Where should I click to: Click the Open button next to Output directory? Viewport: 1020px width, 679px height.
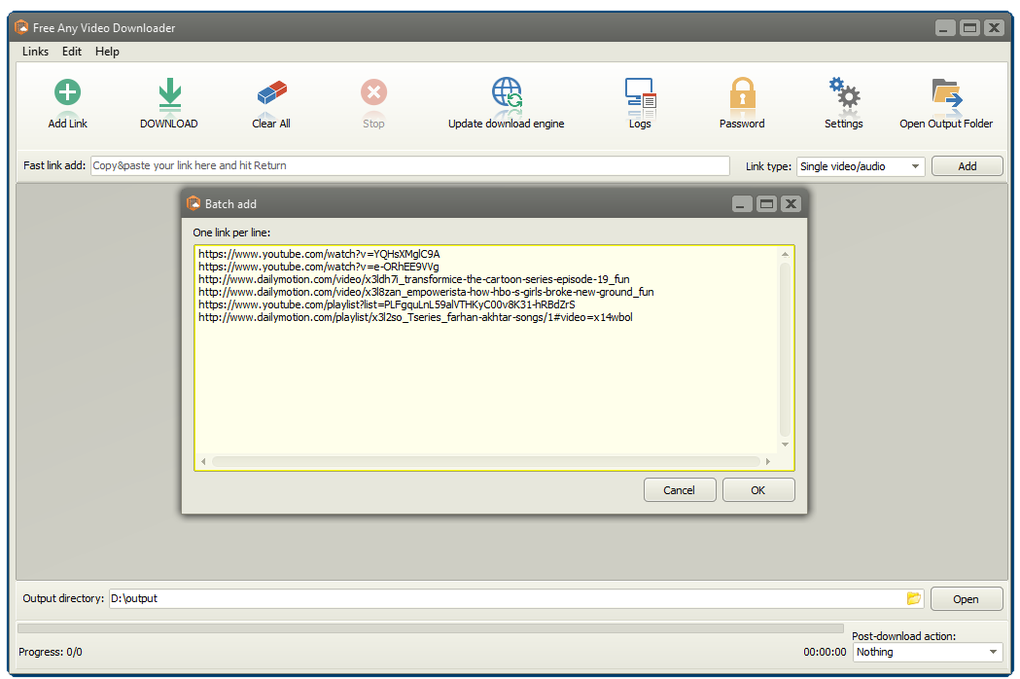[966, 599]
